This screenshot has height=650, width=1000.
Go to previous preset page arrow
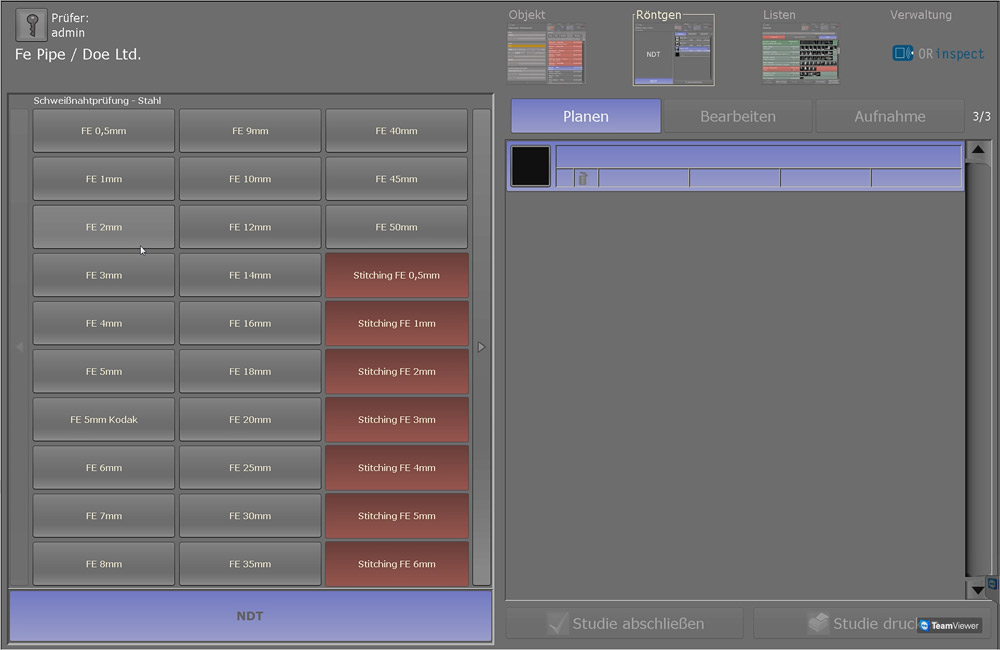tap(20, 347)
